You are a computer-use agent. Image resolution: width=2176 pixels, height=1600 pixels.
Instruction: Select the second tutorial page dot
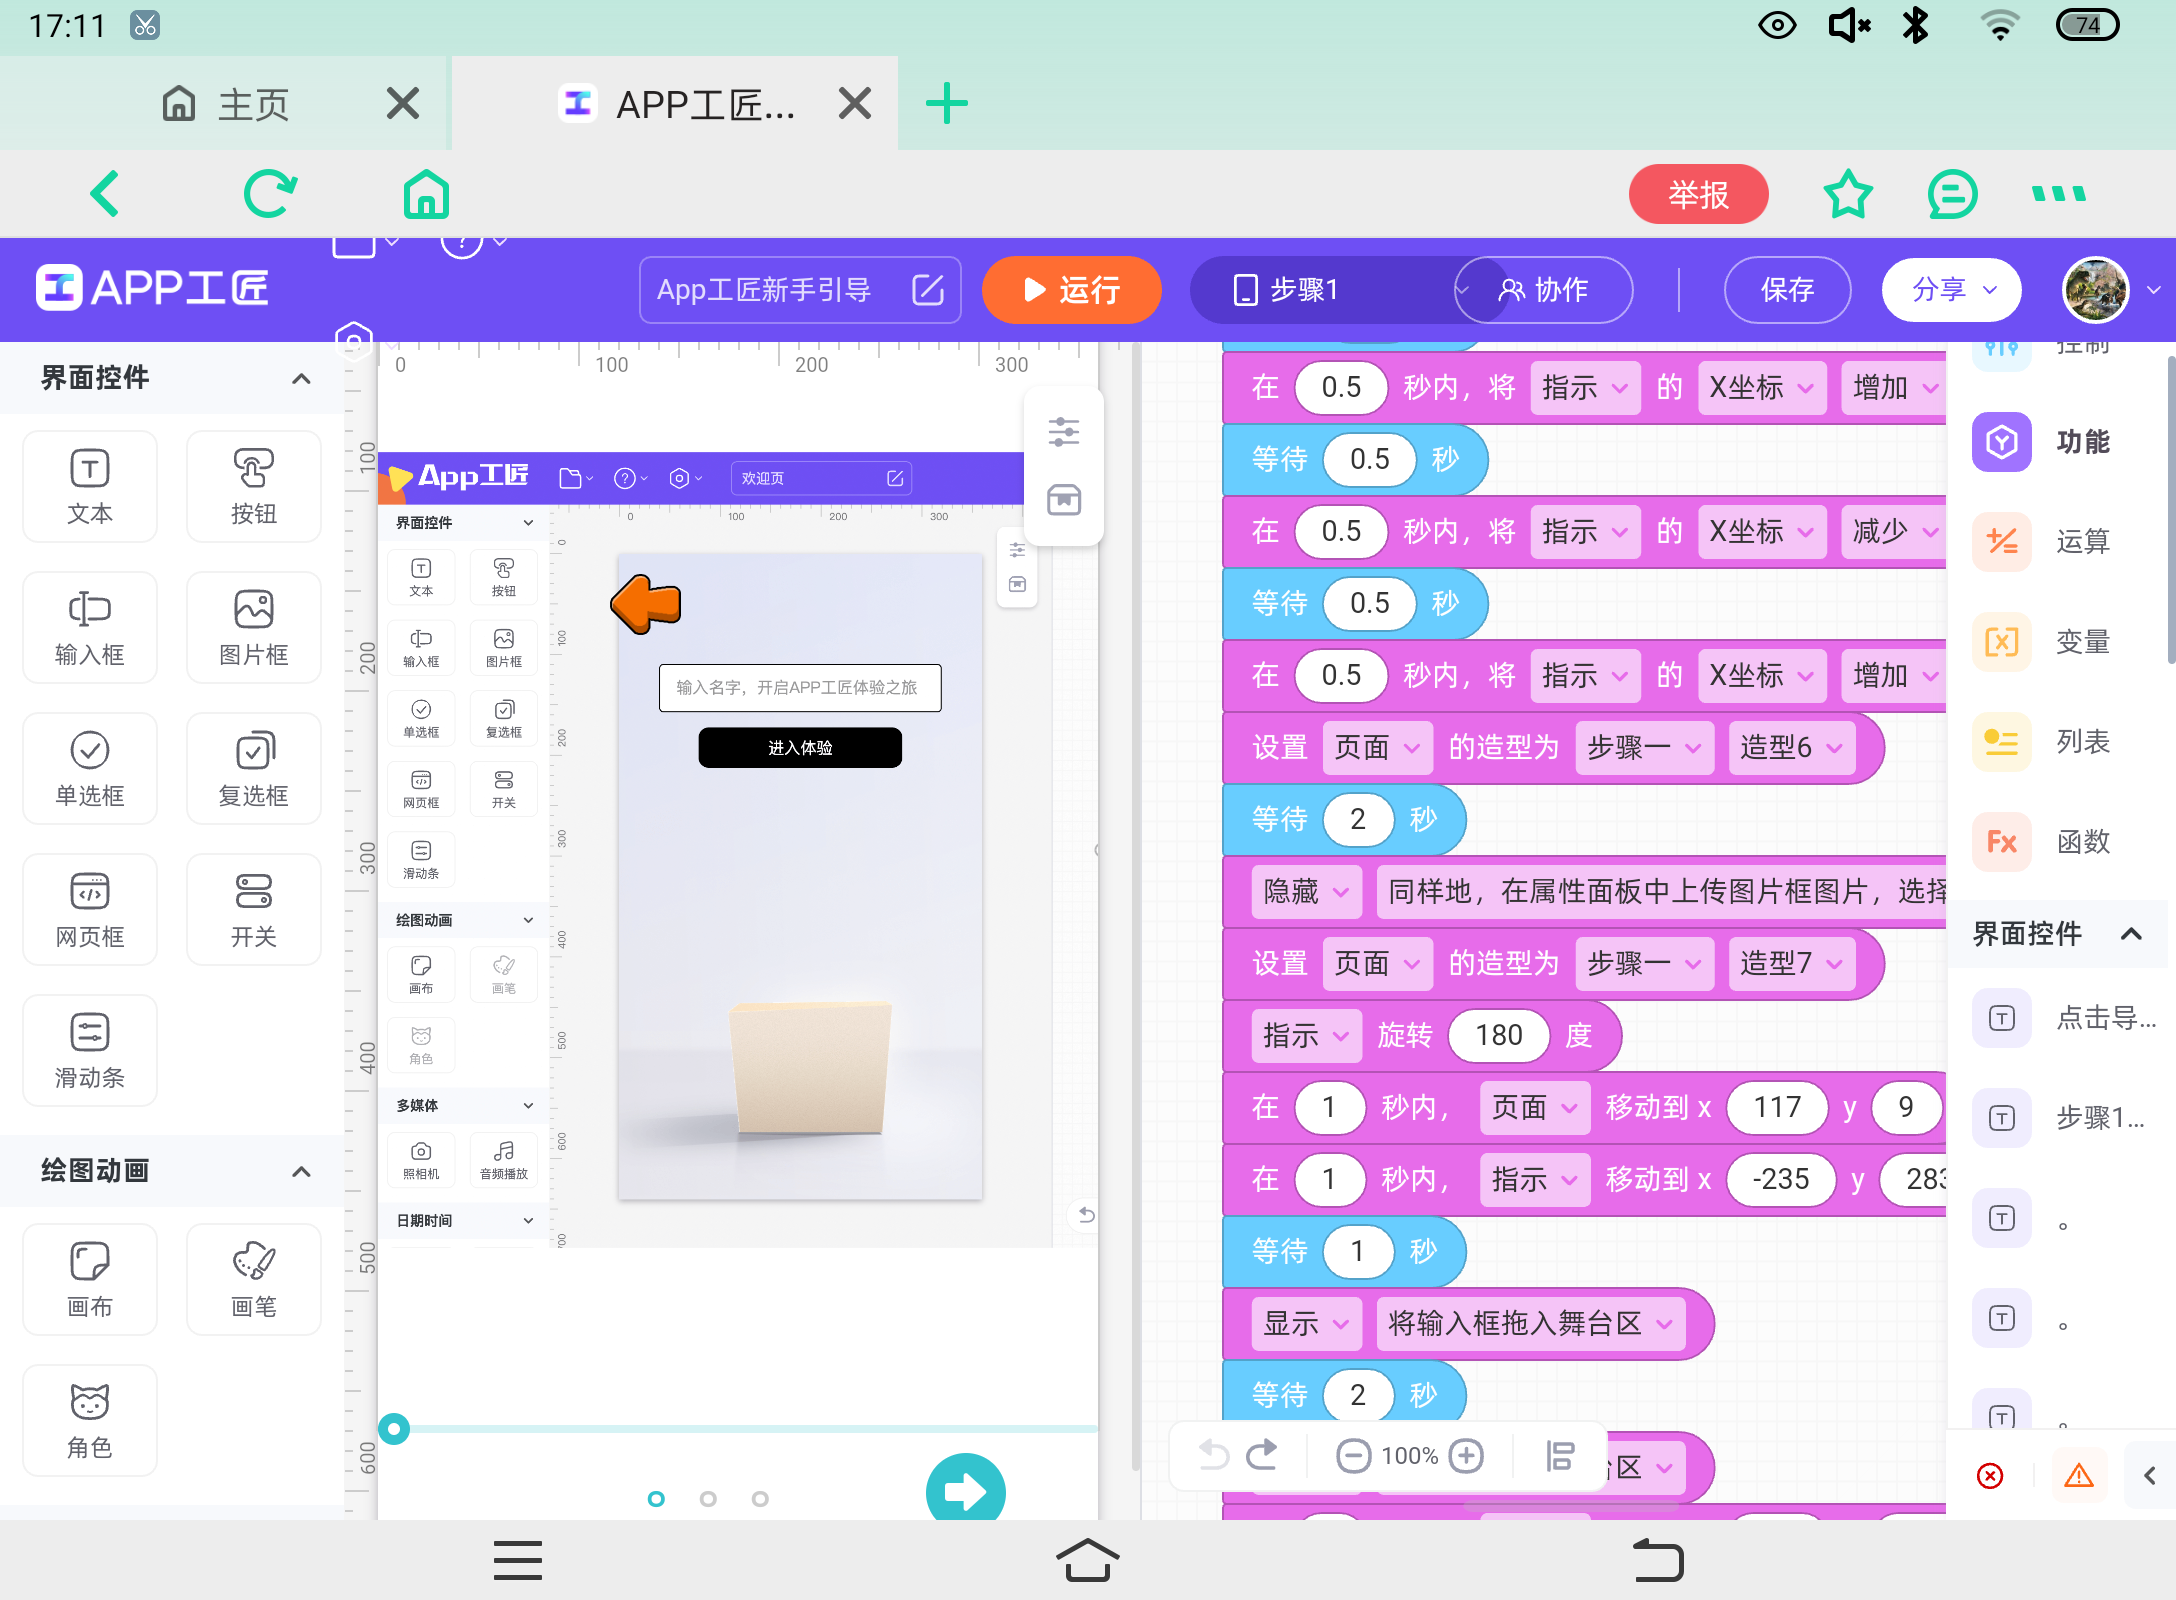[x=708, y=1499]
